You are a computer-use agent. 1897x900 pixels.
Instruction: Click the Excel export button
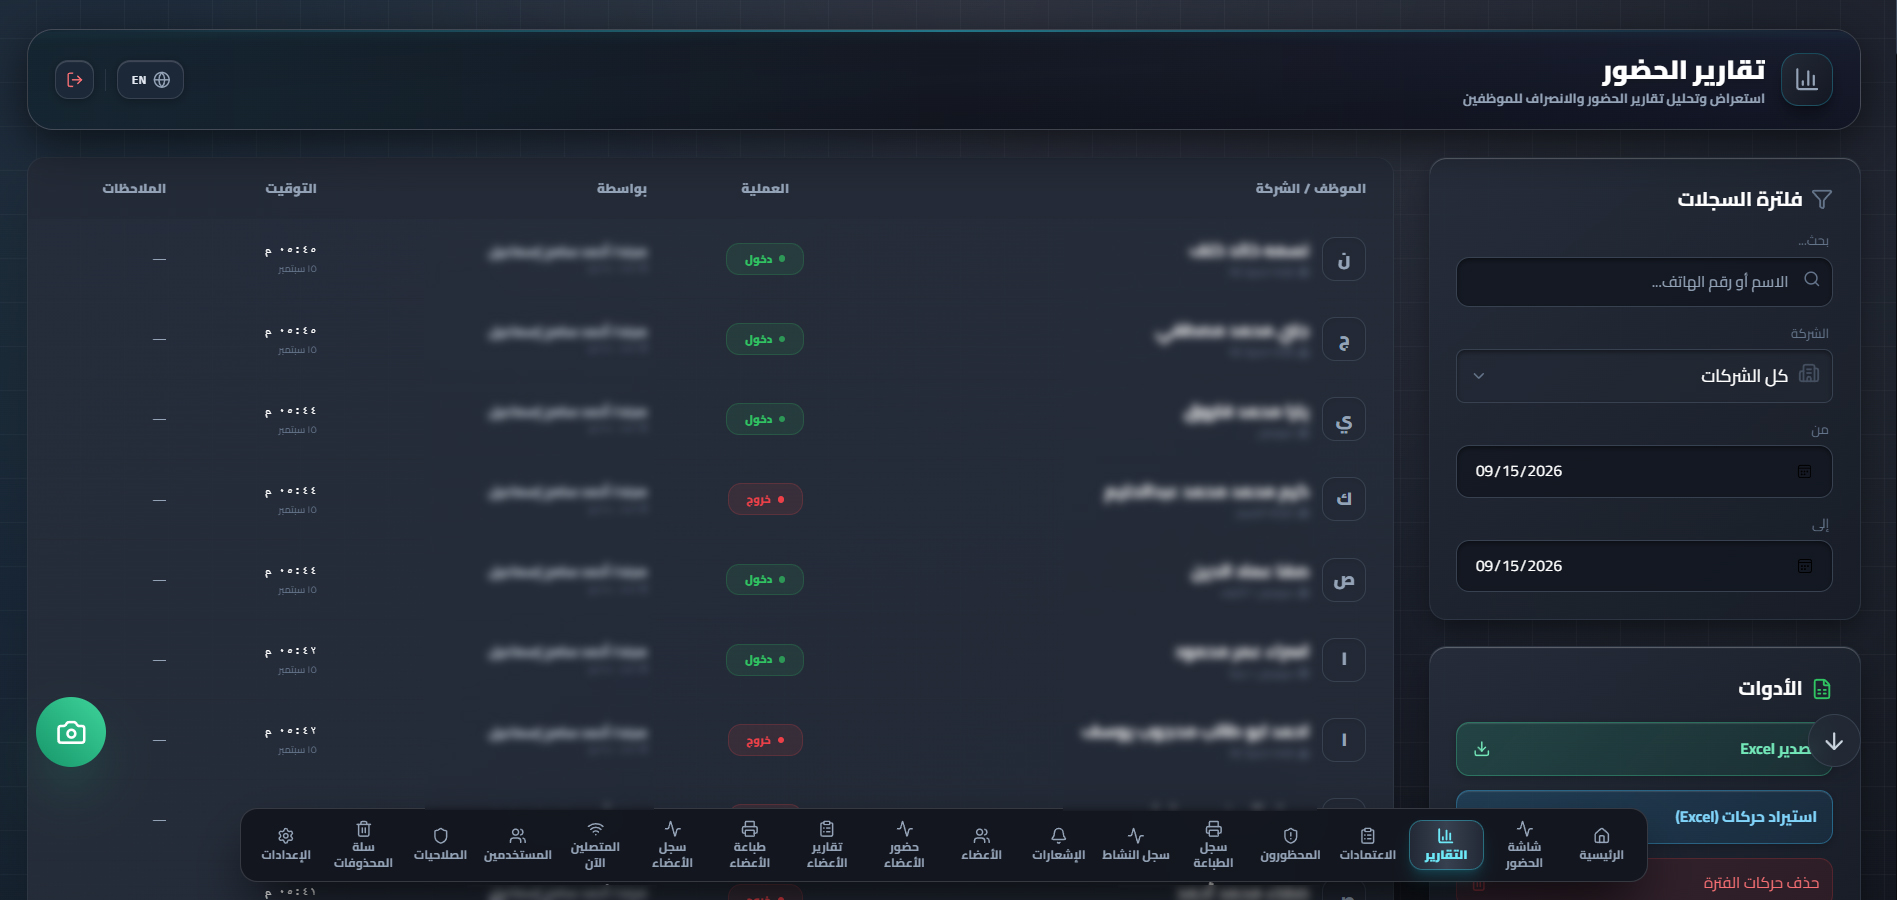[x=1644, y=749]
